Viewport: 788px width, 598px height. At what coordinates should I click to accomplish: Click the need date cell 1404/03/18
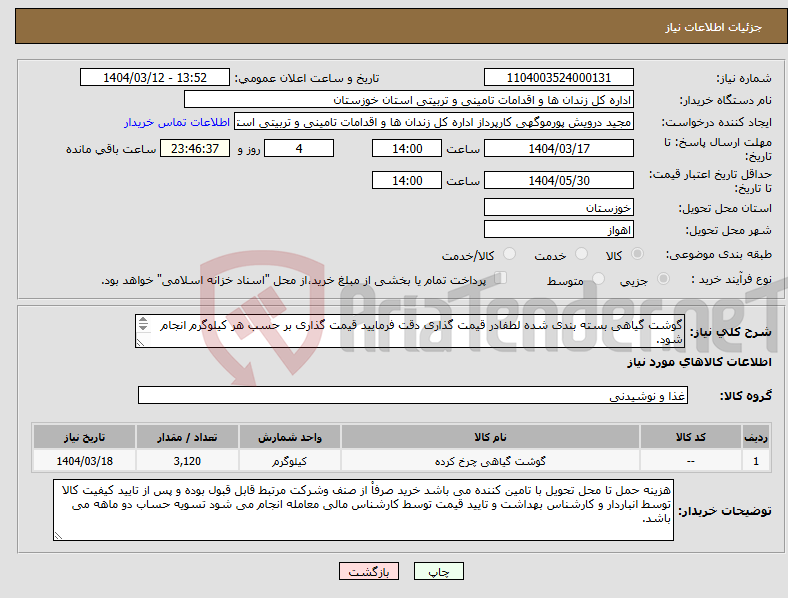84,461
